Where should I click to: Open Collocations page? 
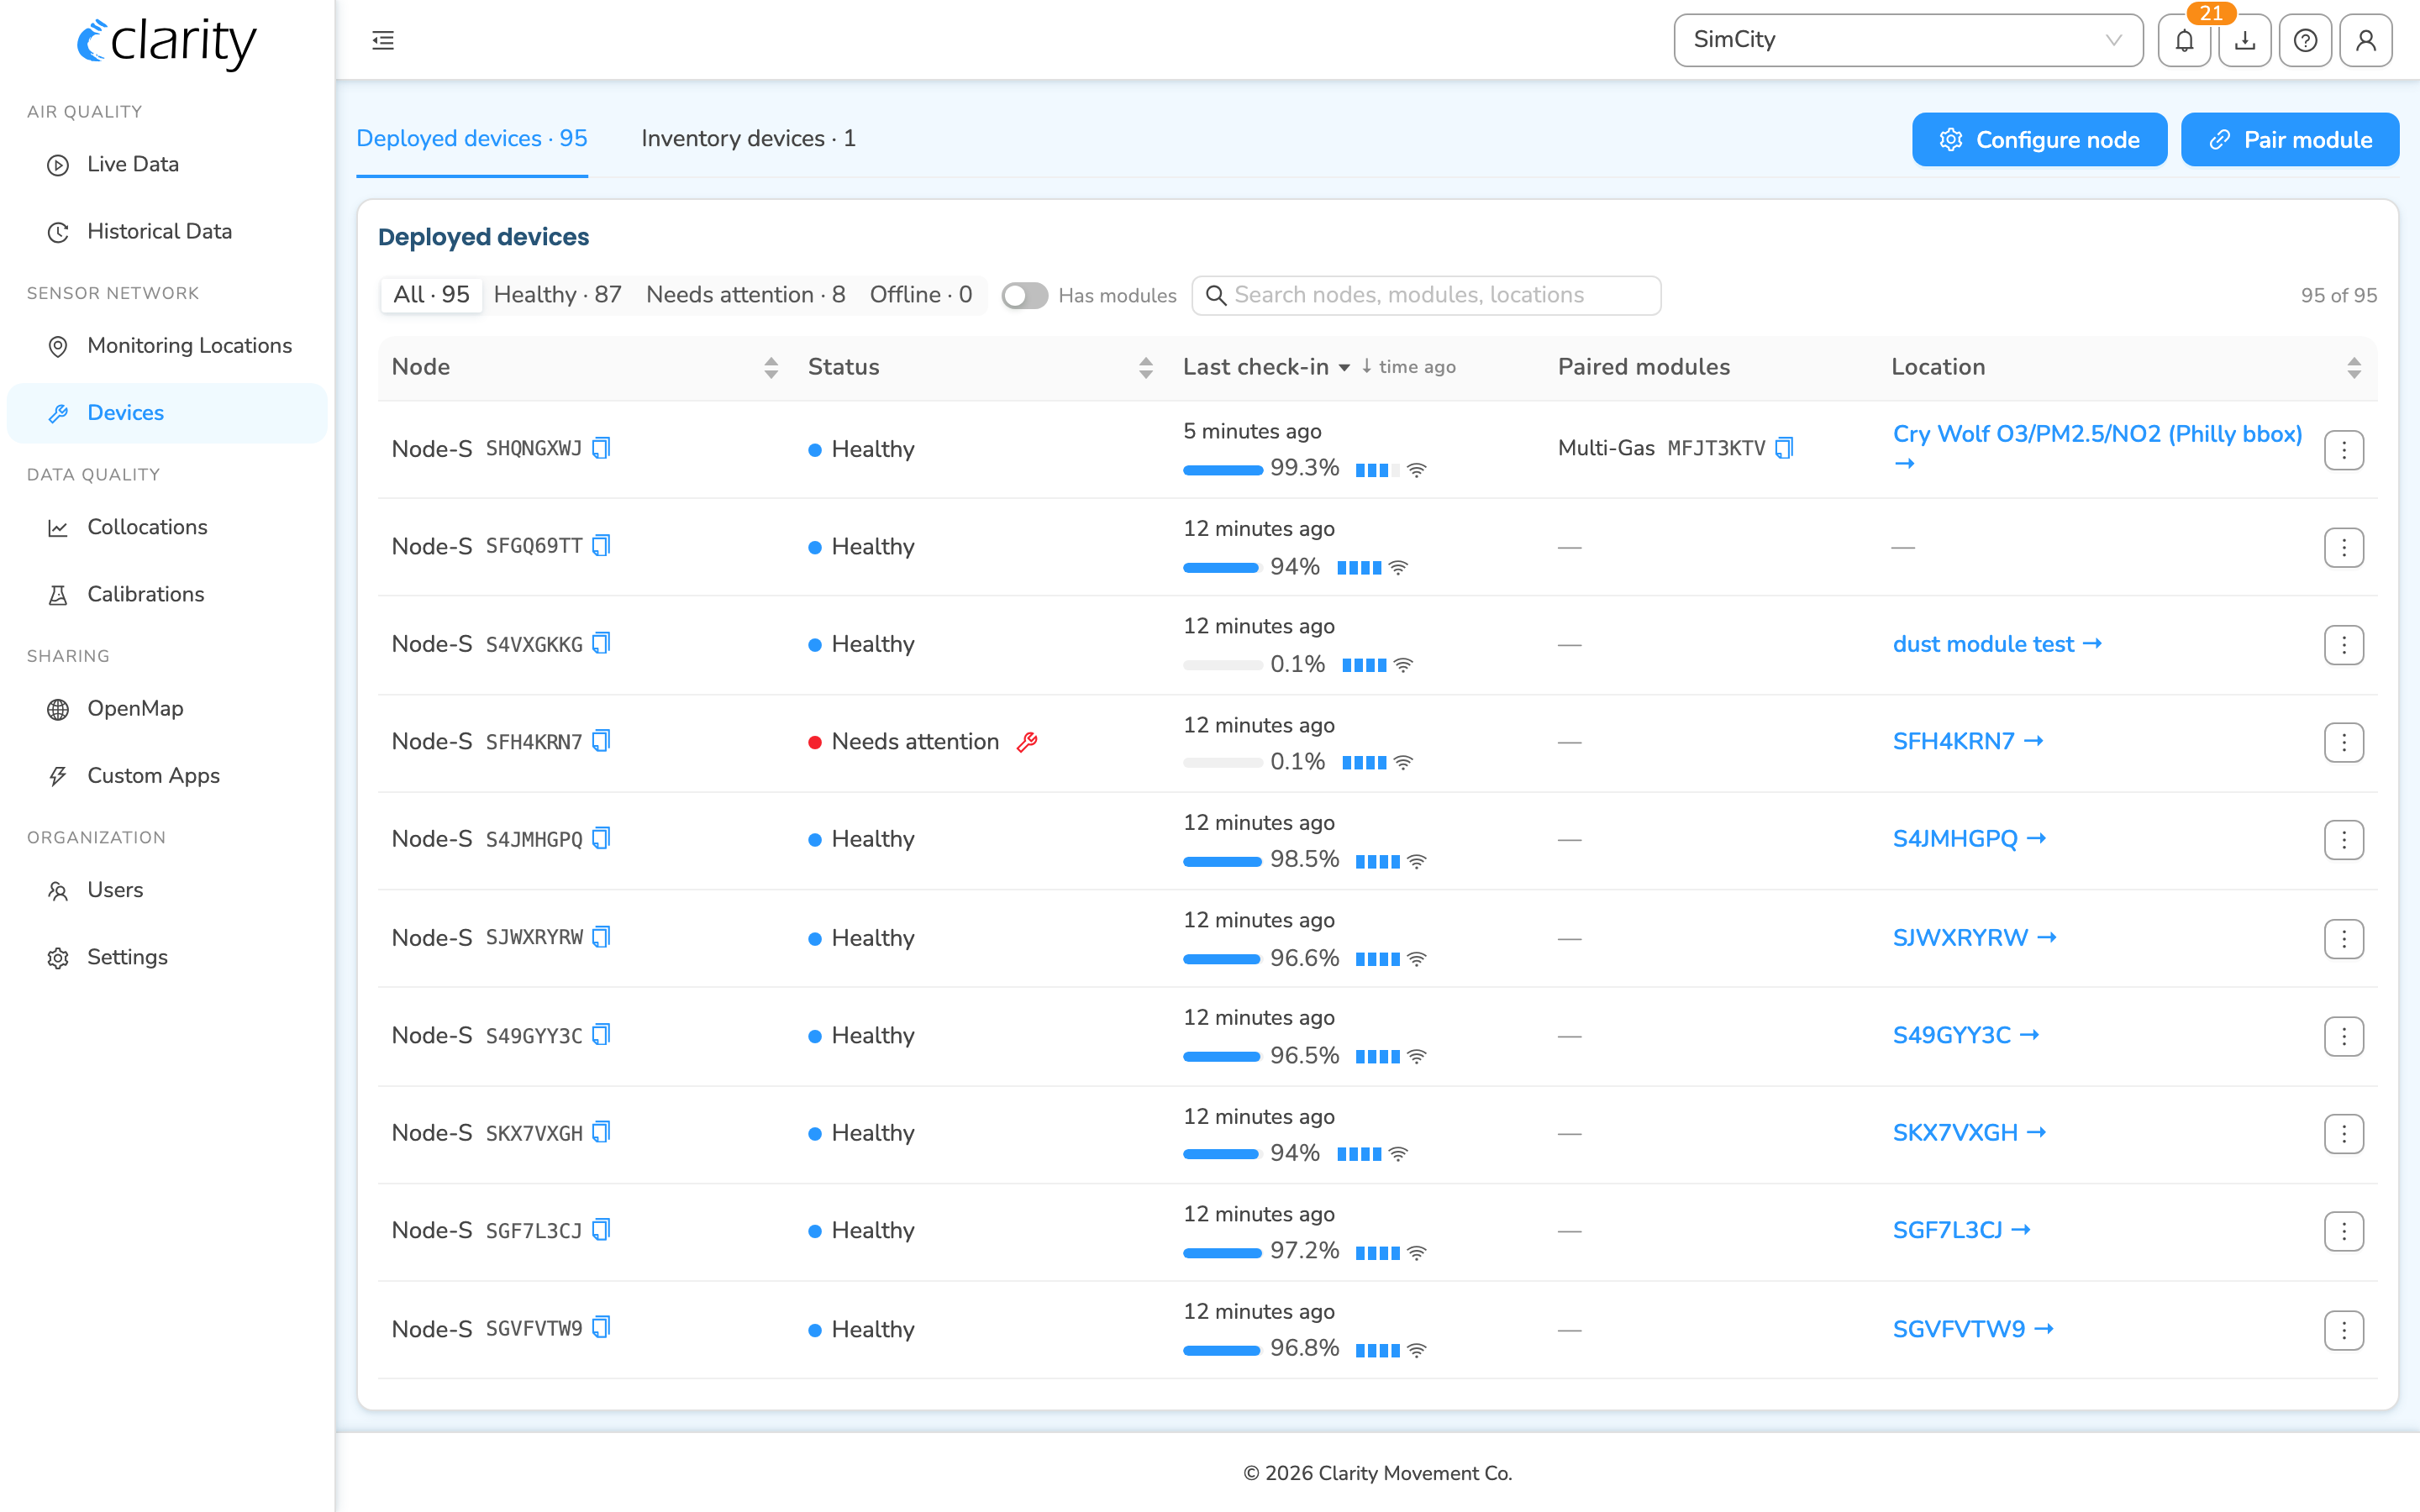pyautogui.click(x=167, y=527)
